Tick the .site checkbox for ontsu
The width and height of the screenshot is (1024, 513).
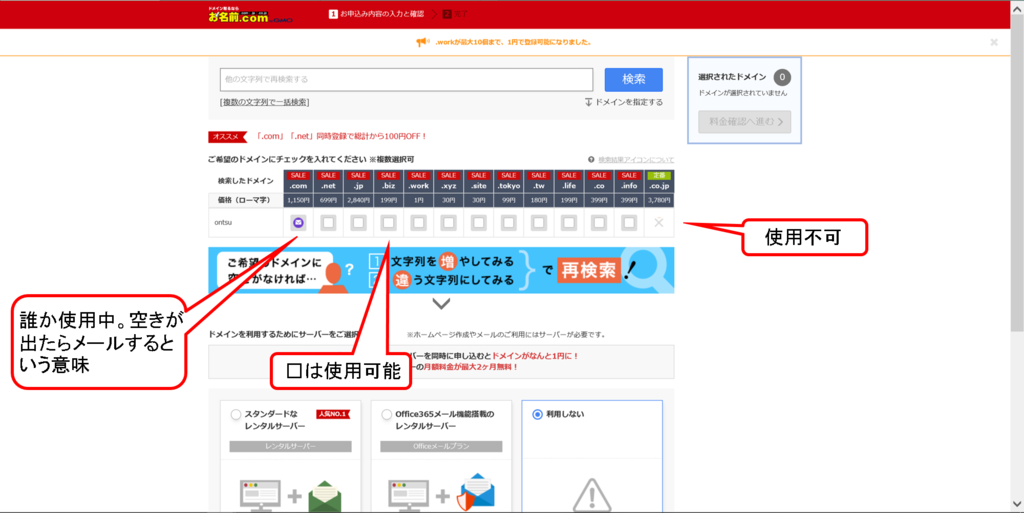coord(479,223)
